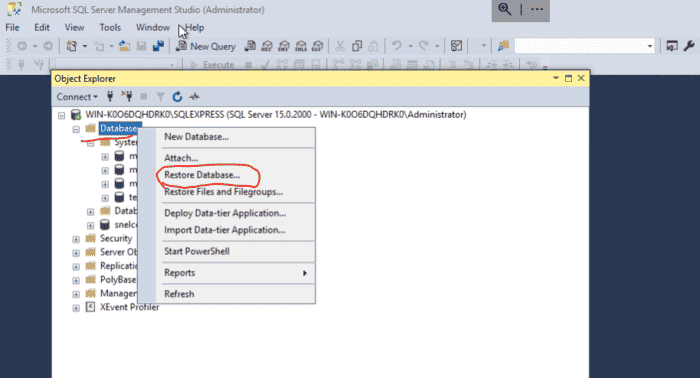Collapse the WIN-K0O6DQHDRK0\SQLEXPRESS server node

tap(62, 116)
